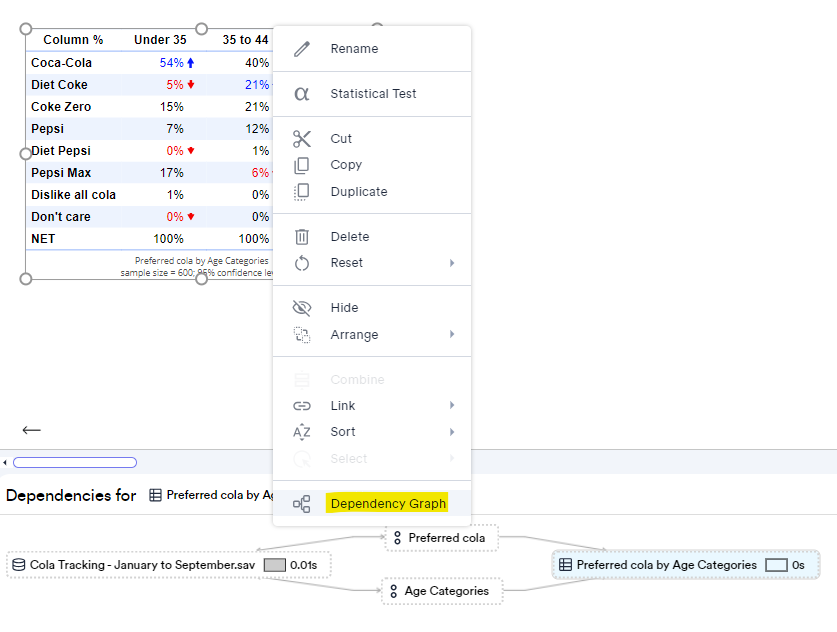Select the Rename pencil icon
The width and height of the screenshot is (837, 632).
[x=301, y=48]
